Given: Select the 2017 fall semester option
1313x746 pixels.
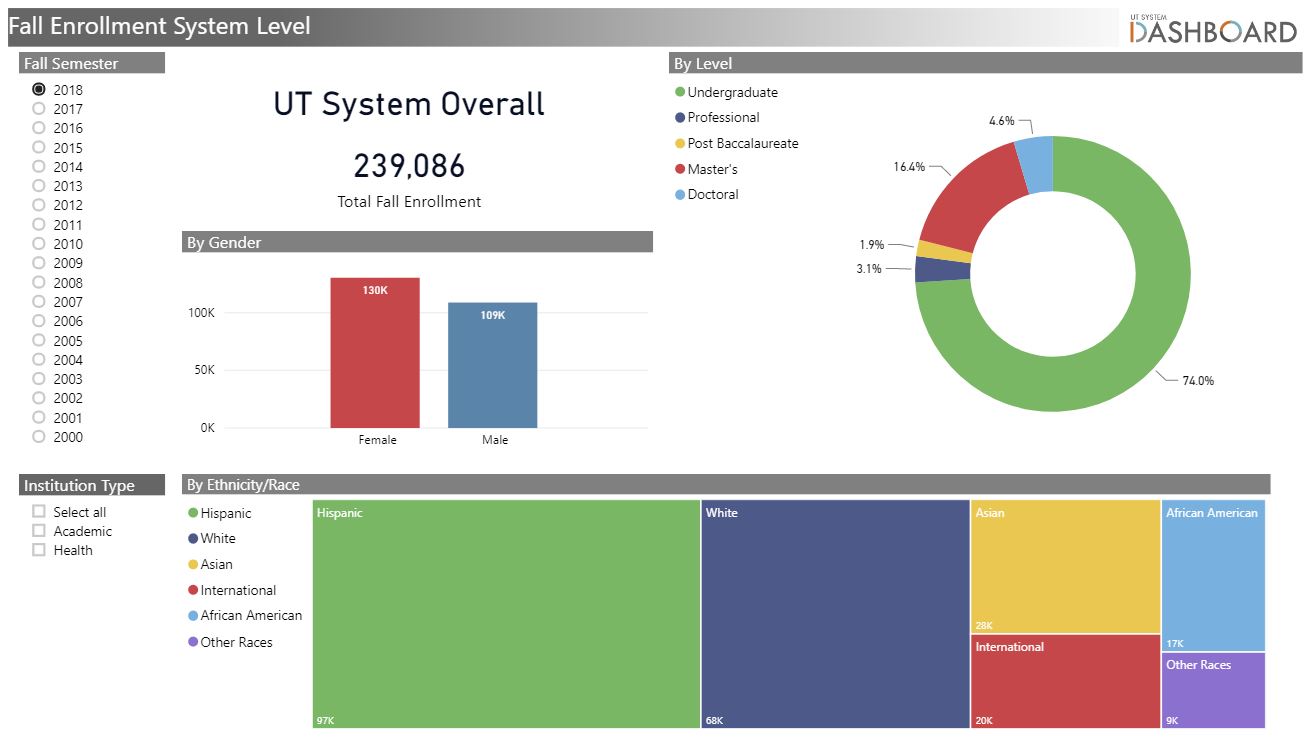Looking at the screenshot, I should [x=39, y=108].
